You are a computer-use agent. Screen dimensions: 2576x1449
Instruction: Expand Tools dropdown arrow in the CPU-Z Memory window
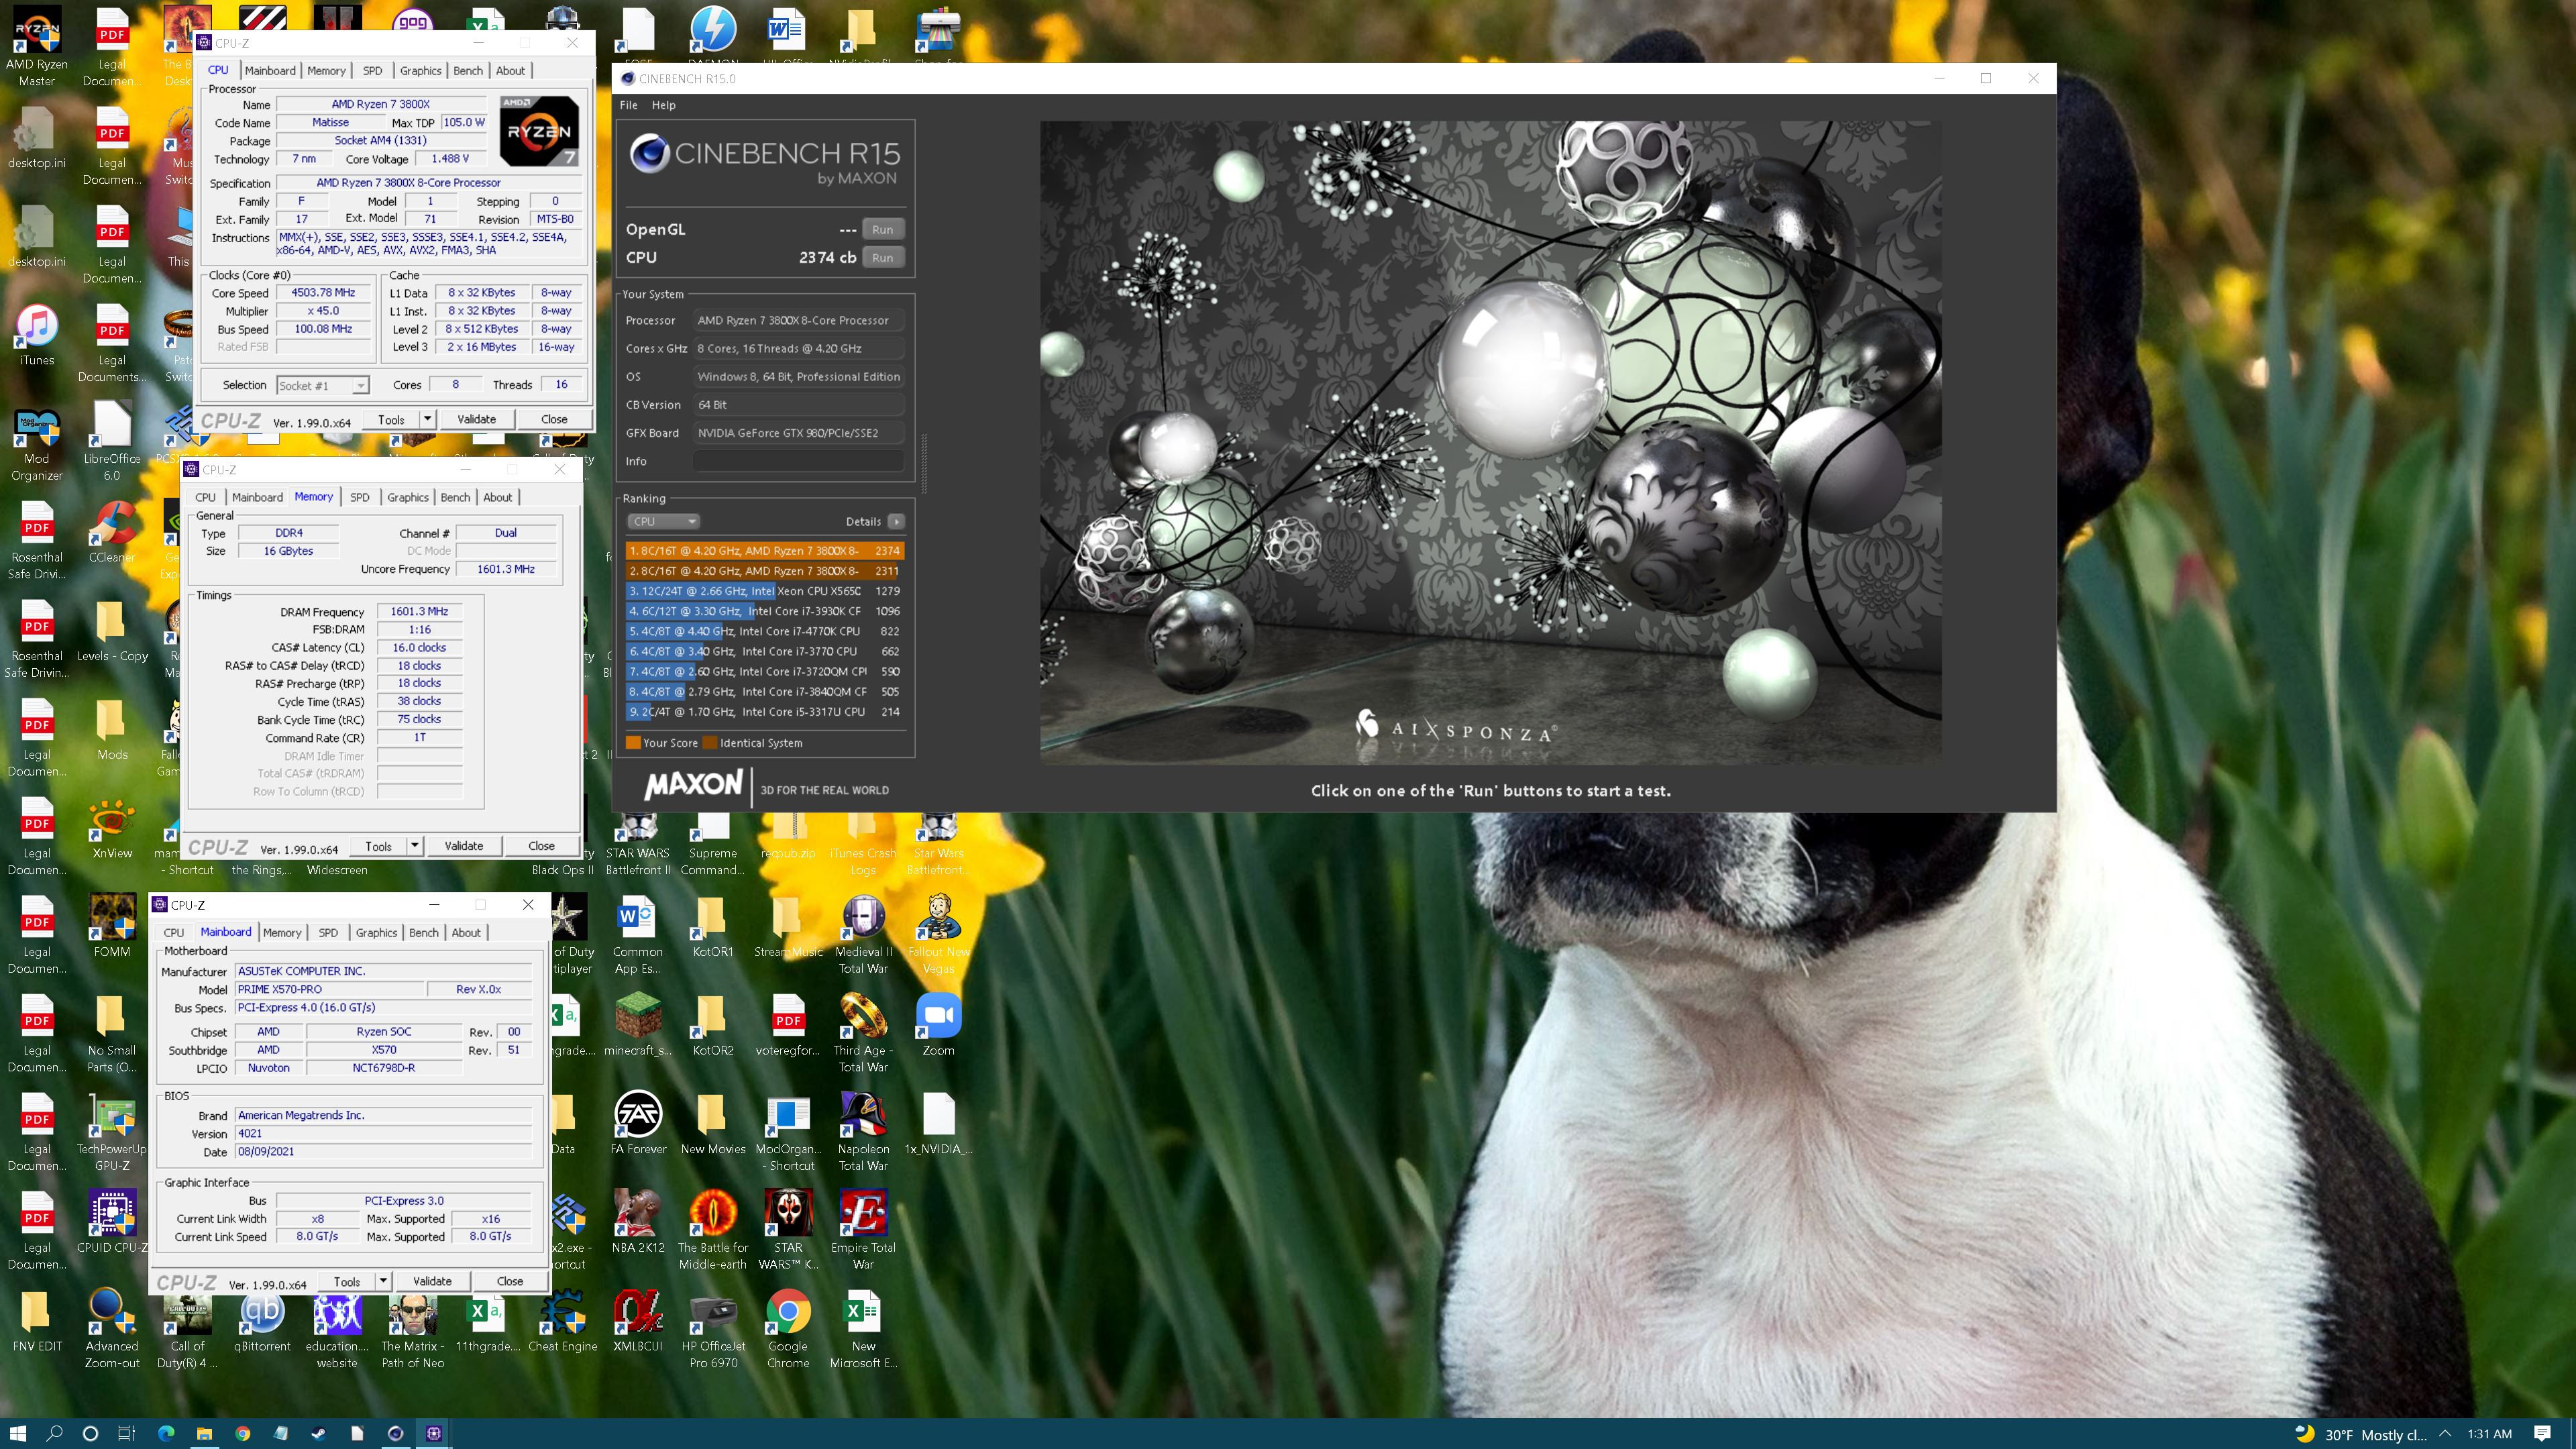(415, 846)
